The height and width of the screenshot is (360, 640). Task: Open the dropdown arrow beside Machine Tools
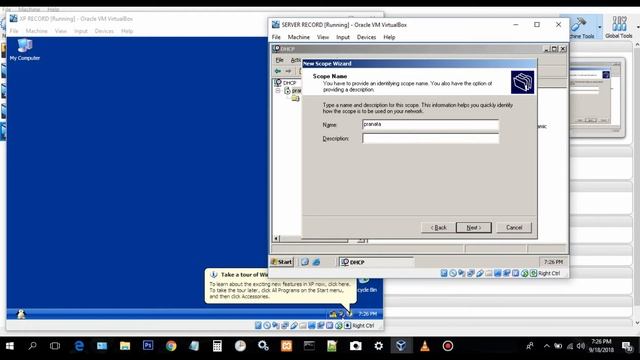point(599,27)
